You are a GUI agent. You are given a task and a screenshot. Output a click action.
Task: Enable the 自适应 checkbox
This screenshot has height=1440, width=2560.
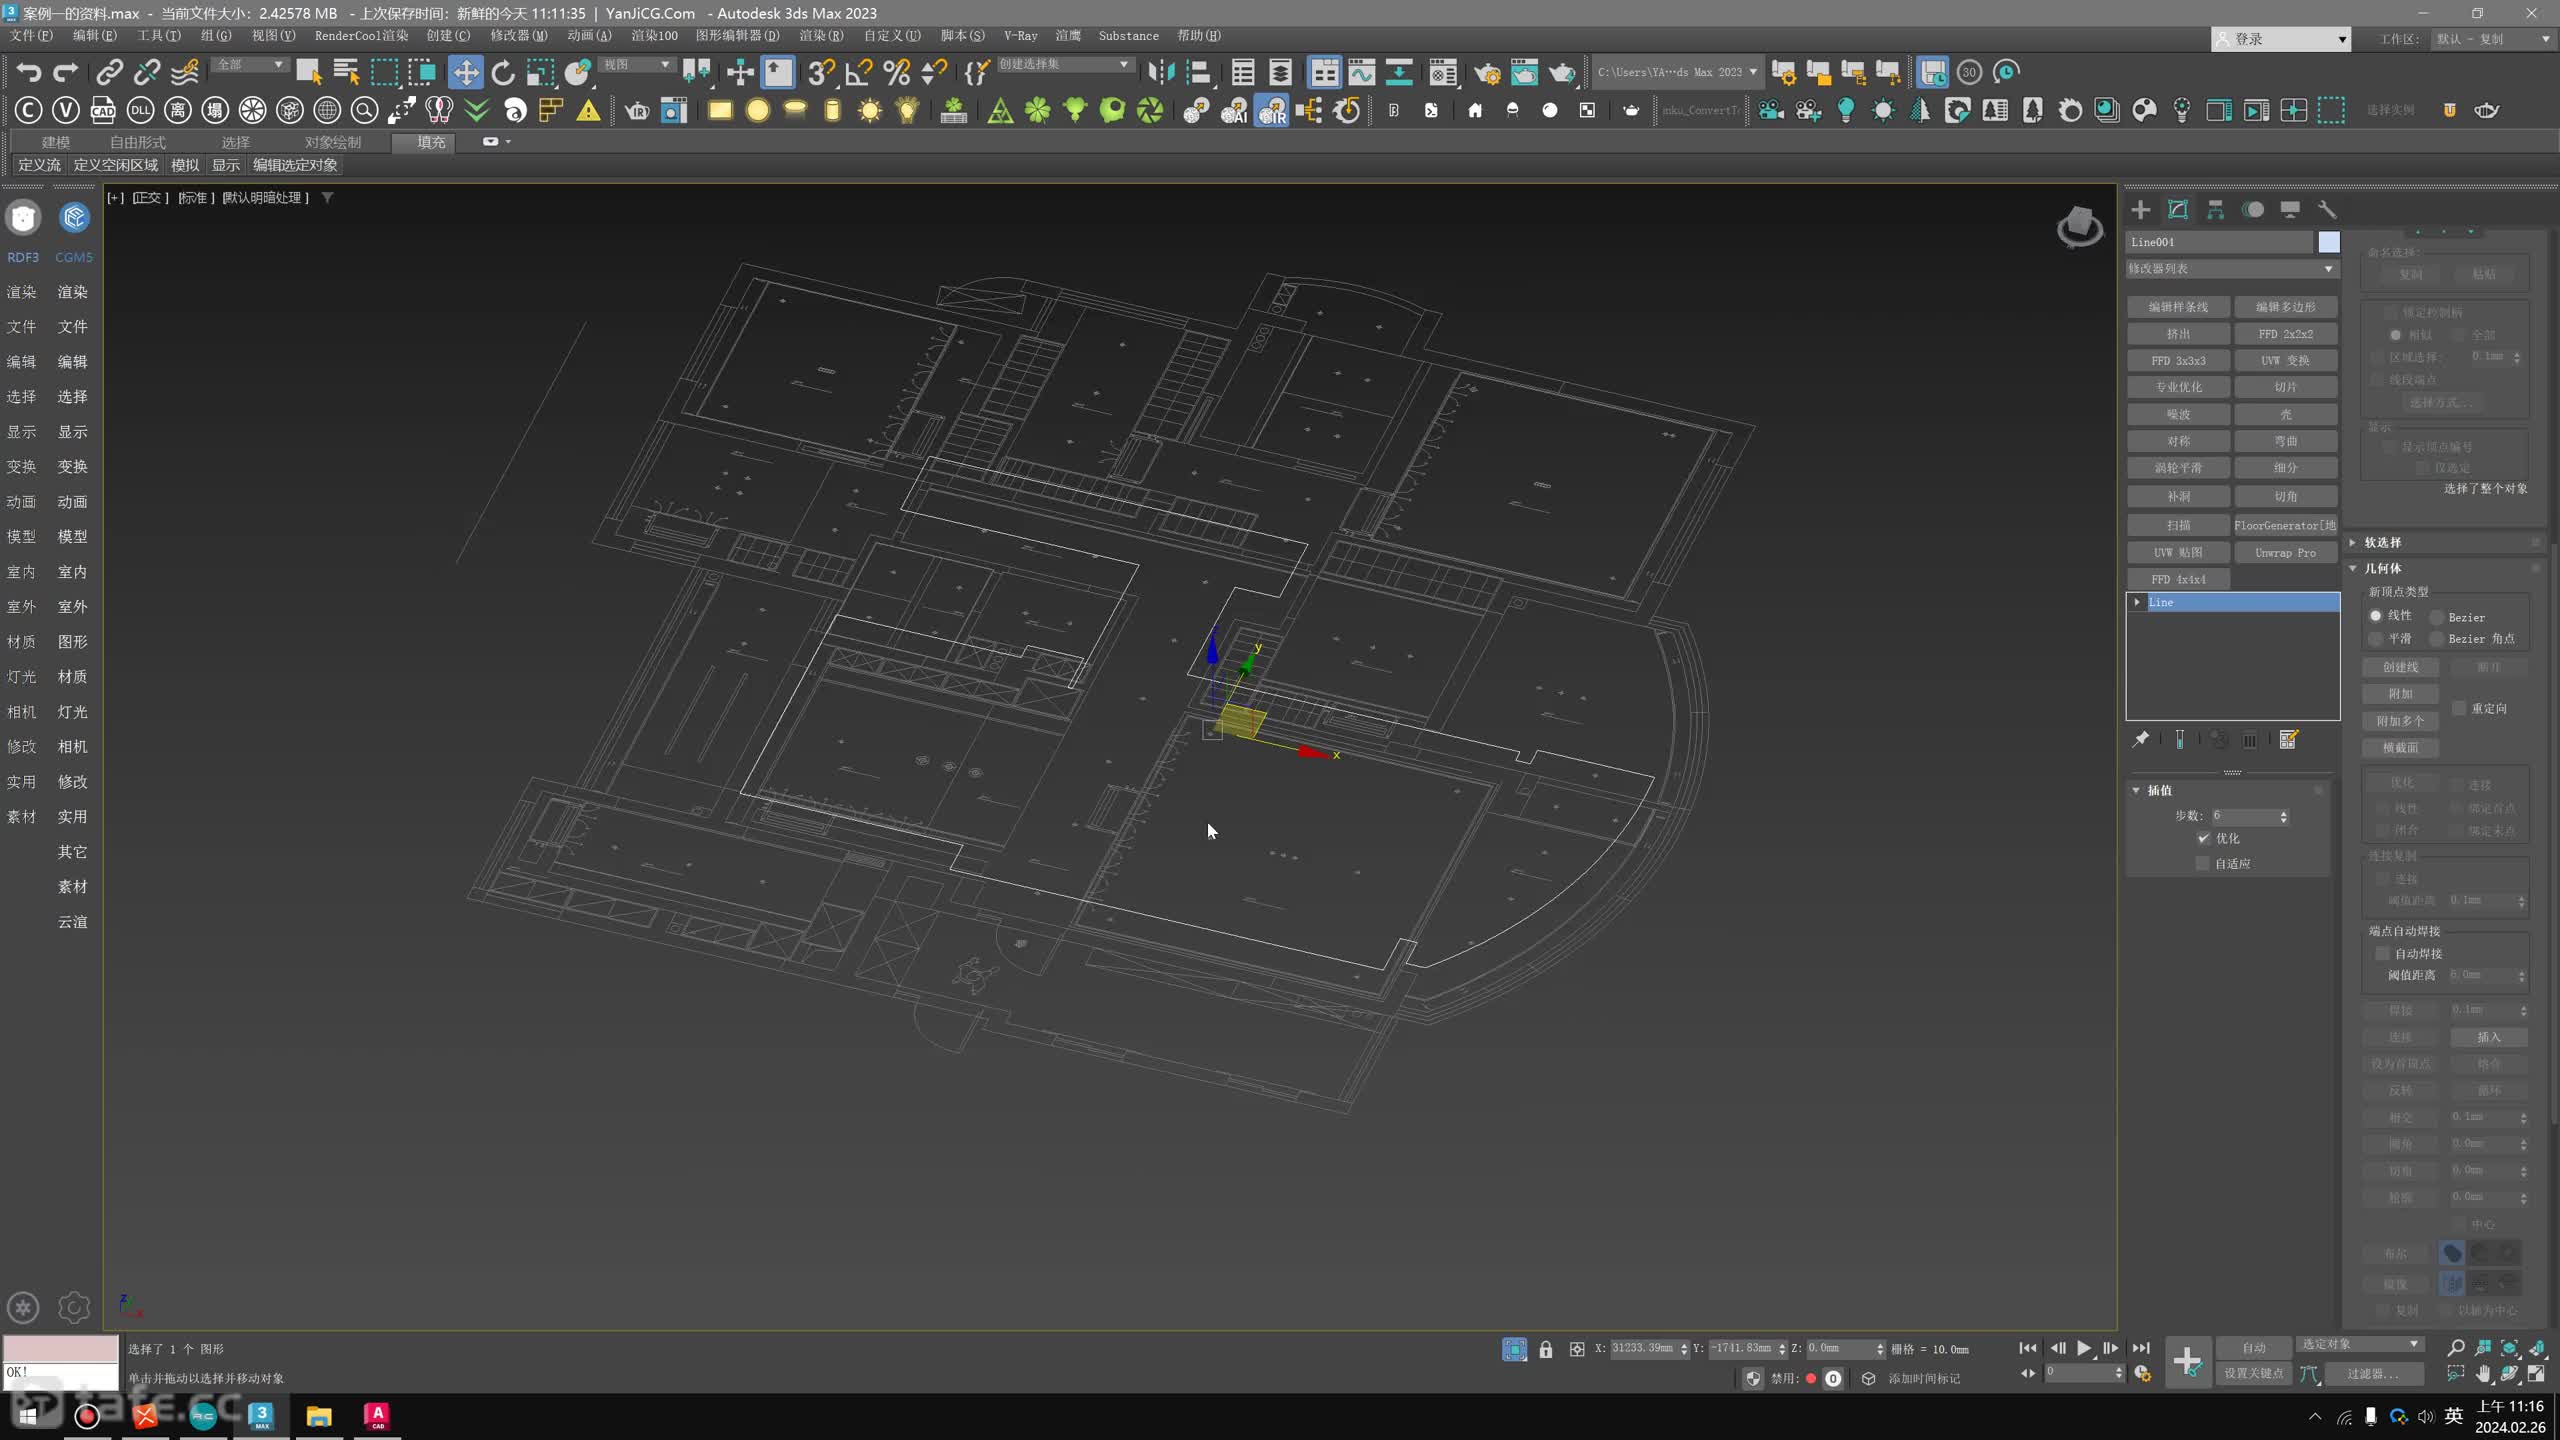click(x=2202, y=863)
